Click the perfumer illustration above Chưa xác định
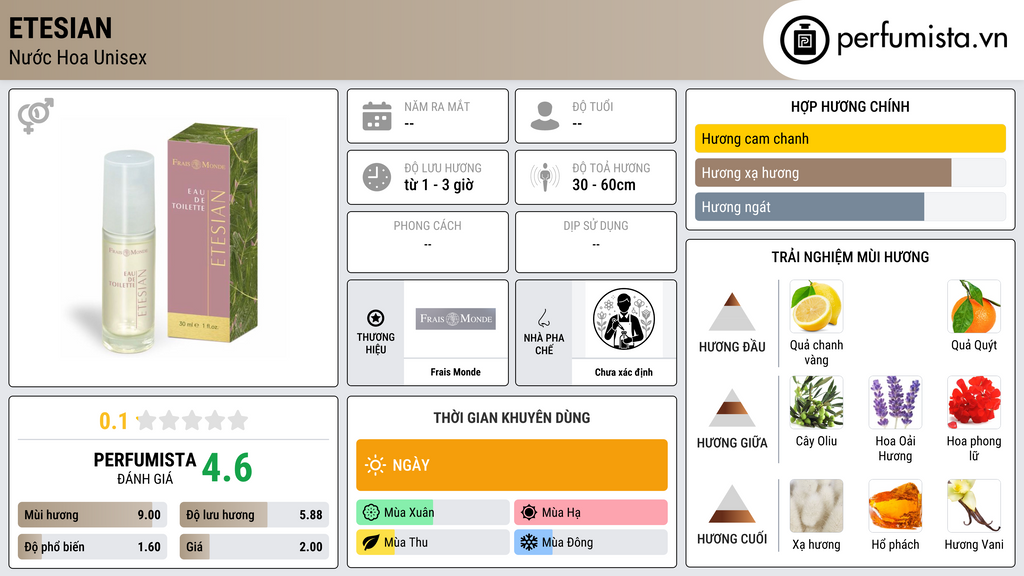The height and width of the screenshot is (576, 1024). (624, 319)
